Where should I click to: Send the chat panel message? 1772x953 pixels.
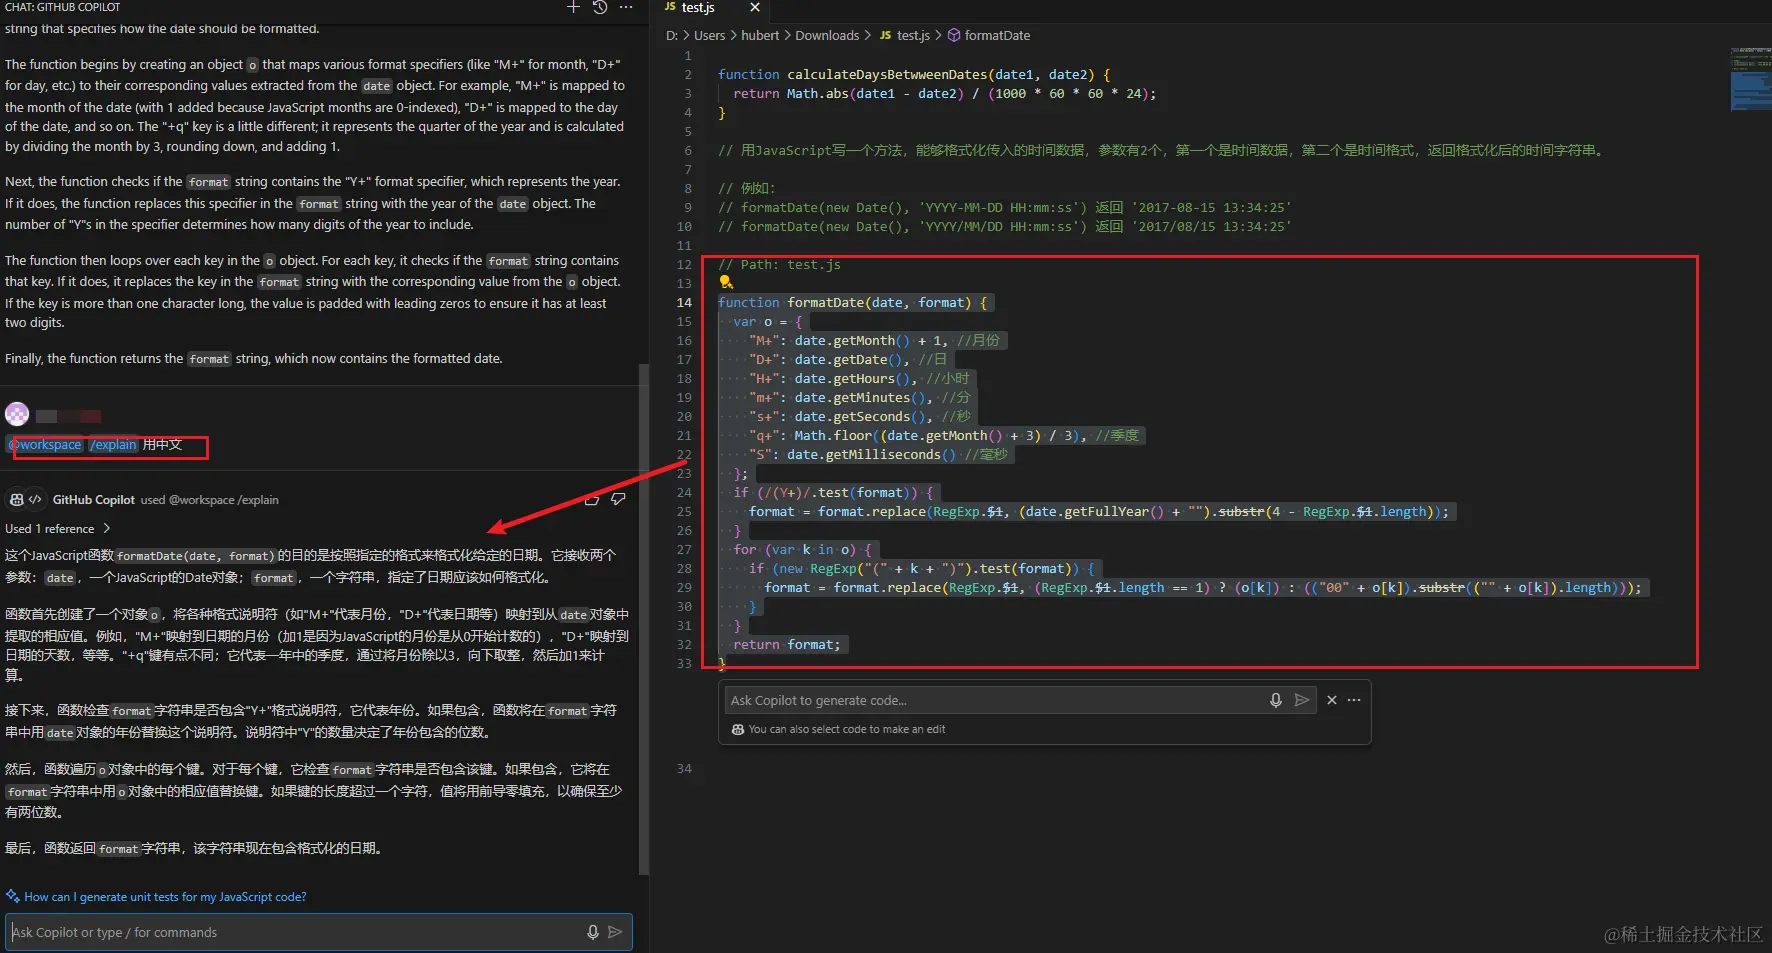[615, 932]
